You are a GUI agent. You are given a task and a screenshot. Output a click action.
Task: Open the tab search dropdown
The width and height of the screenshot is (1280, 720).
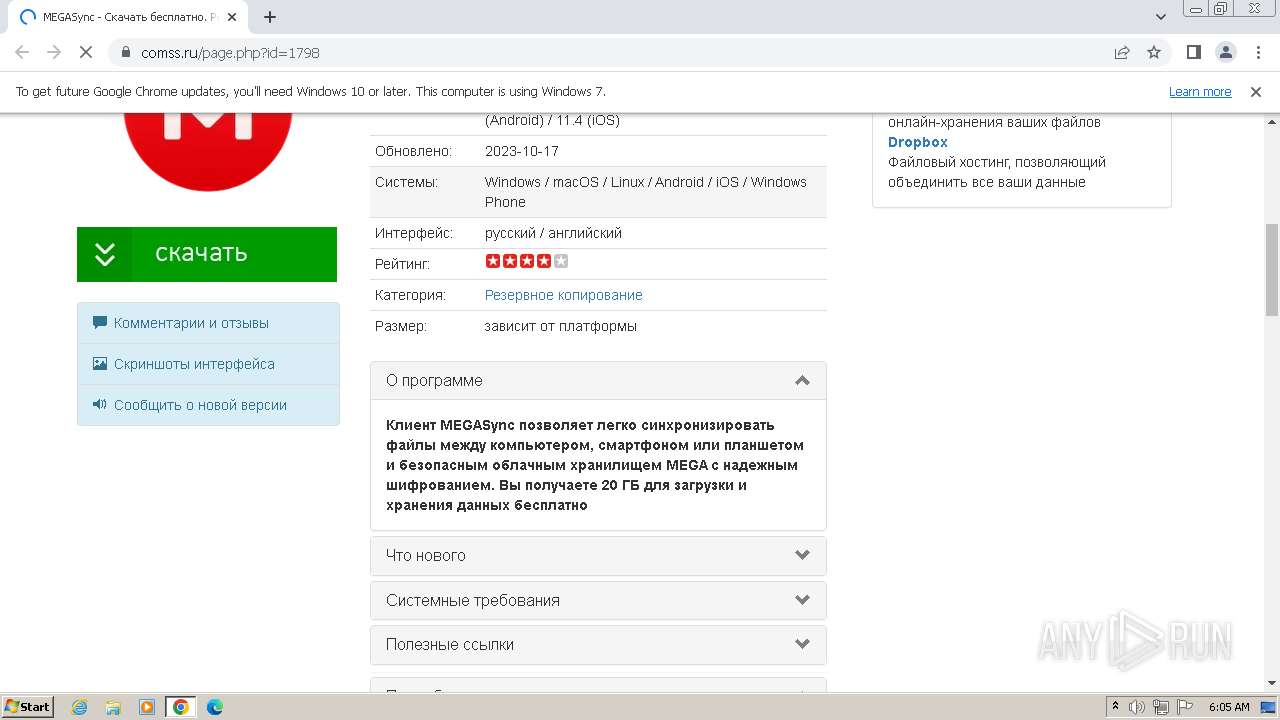1161,17
